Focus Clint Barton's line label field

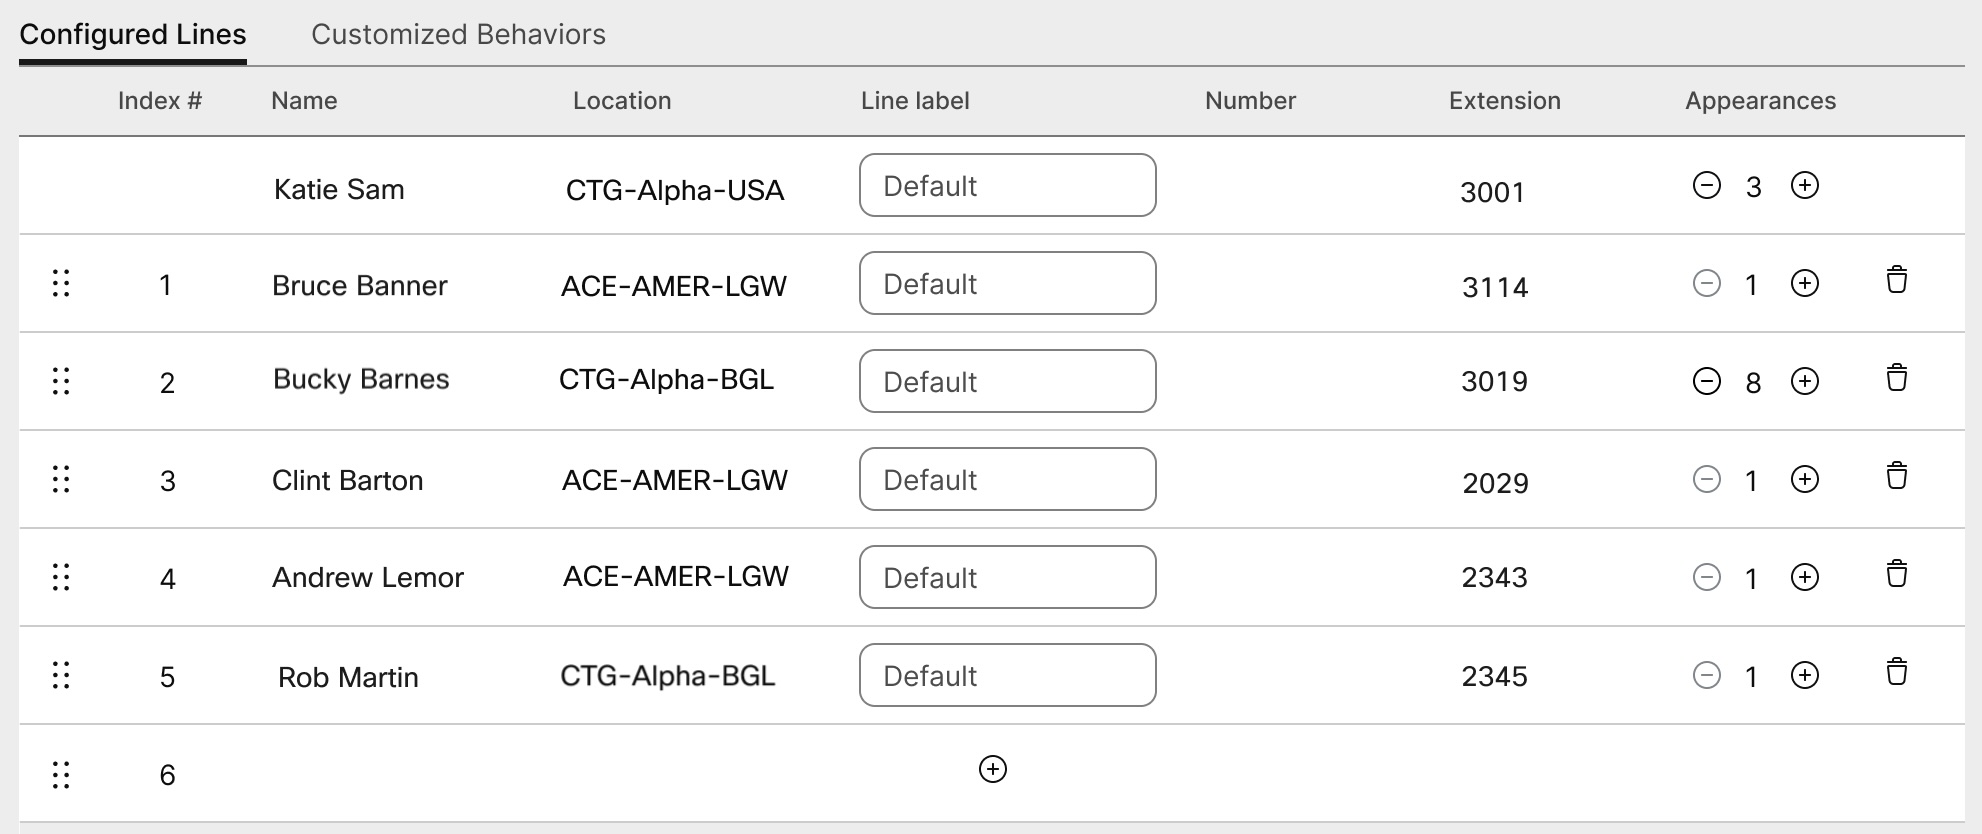1008,479
